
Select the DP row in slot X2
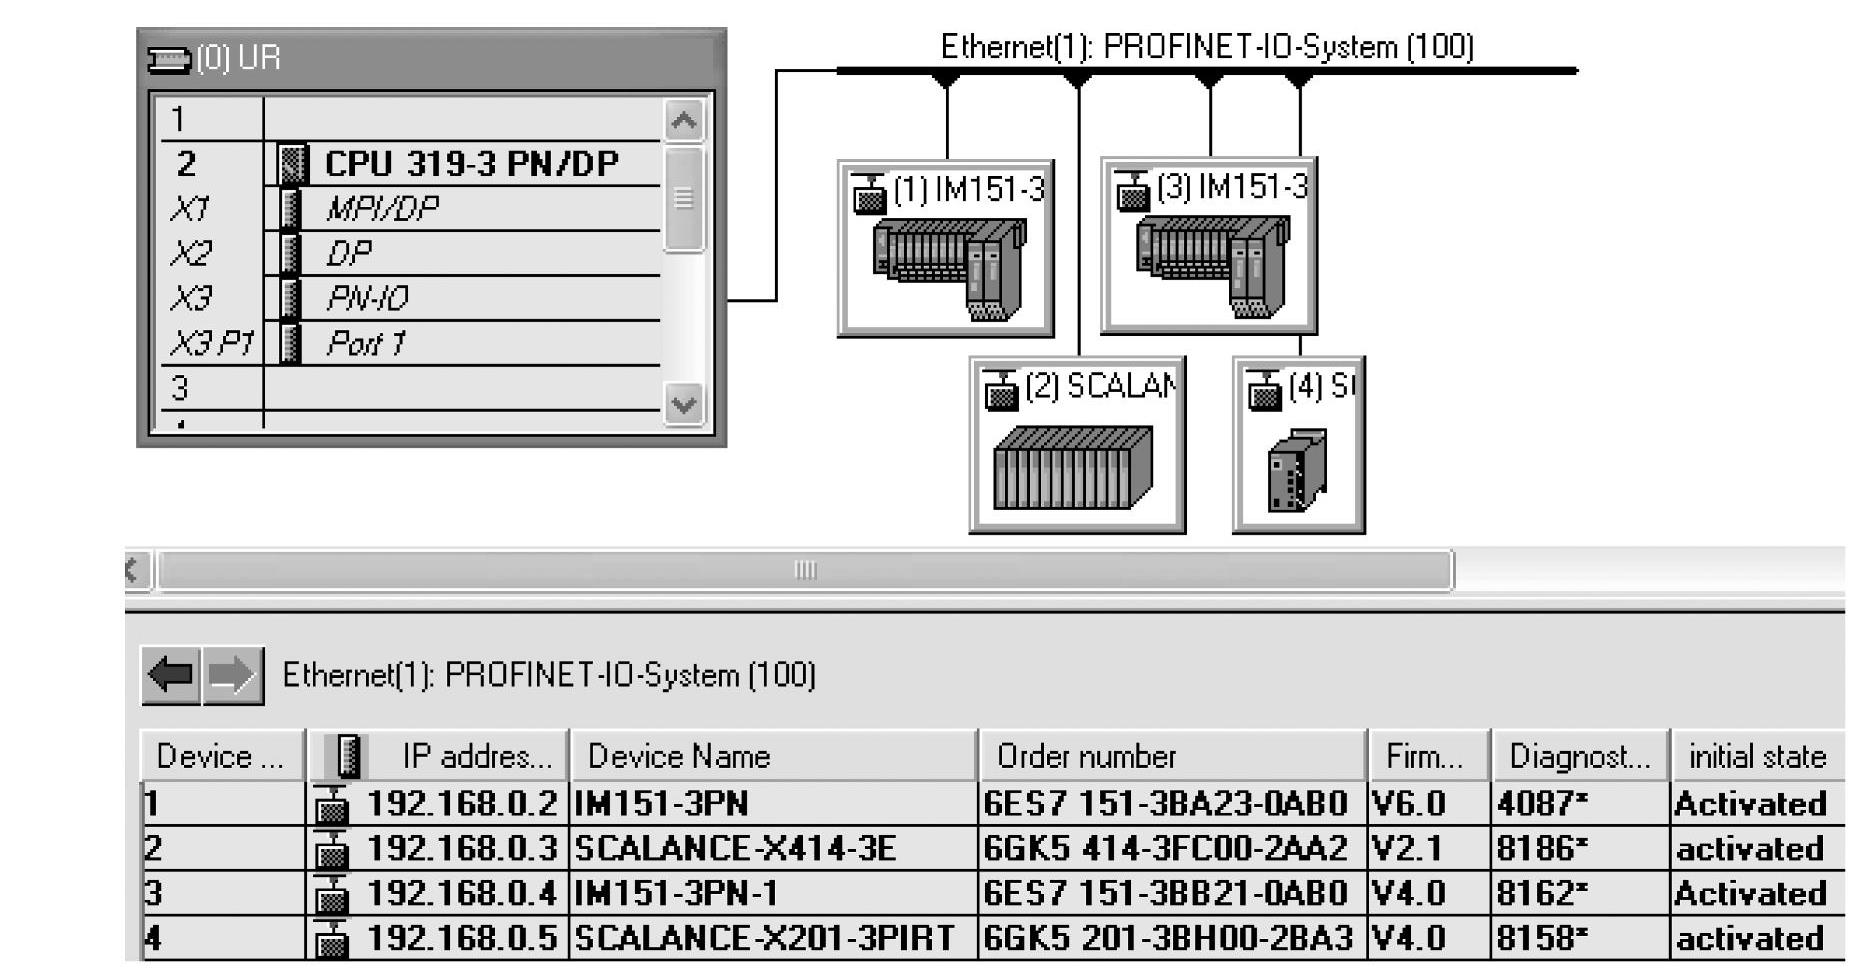coord(411,253)
